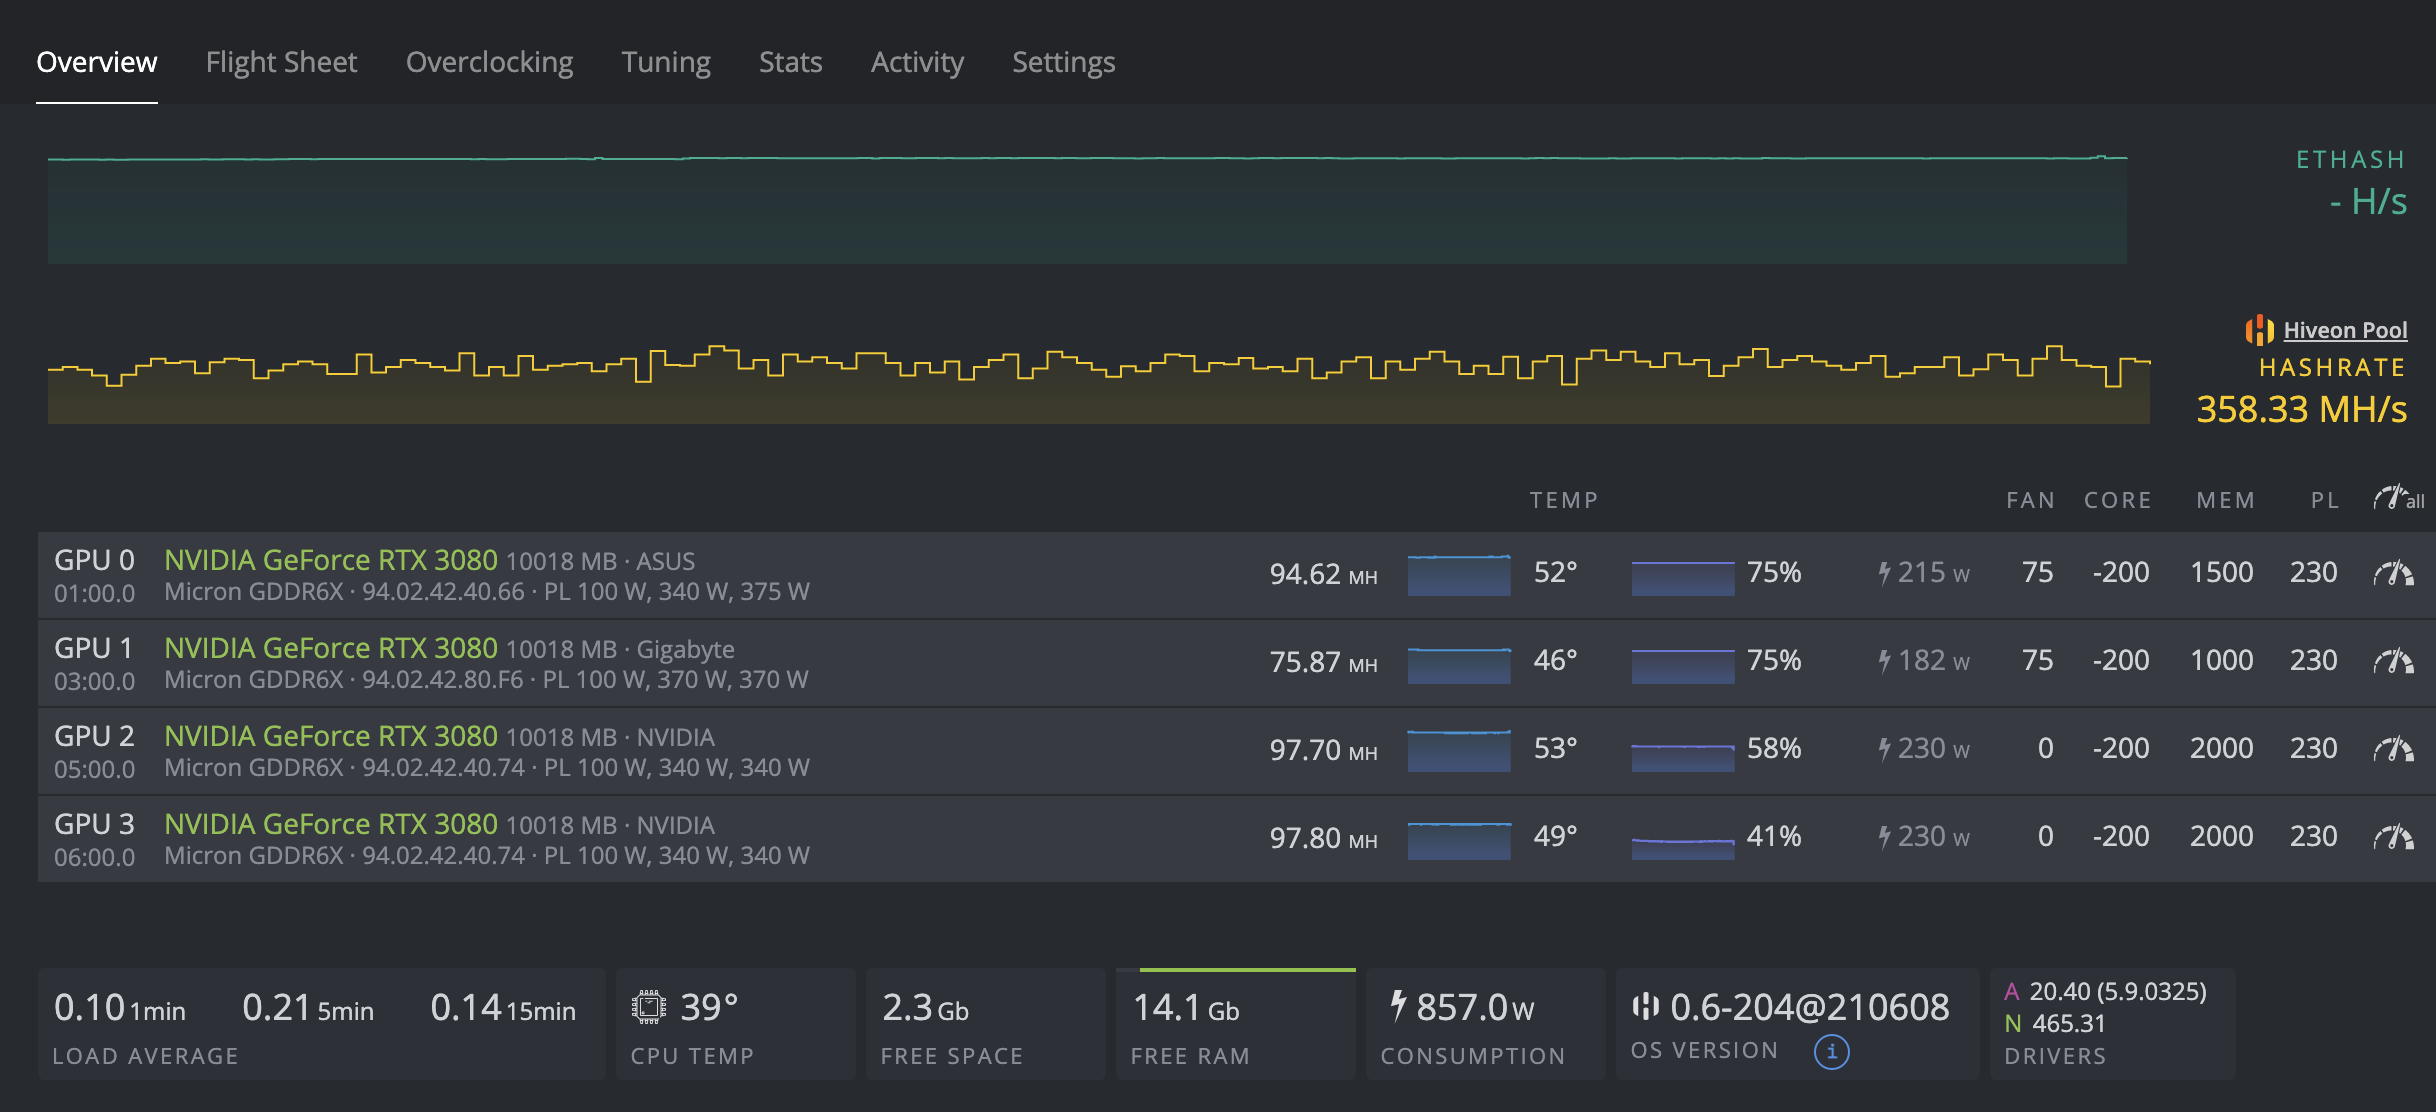The width and height of the screenshot is (2436, 1112).
Task: Click the consumption lightning bolt icon
Action: [1398, 1006]
